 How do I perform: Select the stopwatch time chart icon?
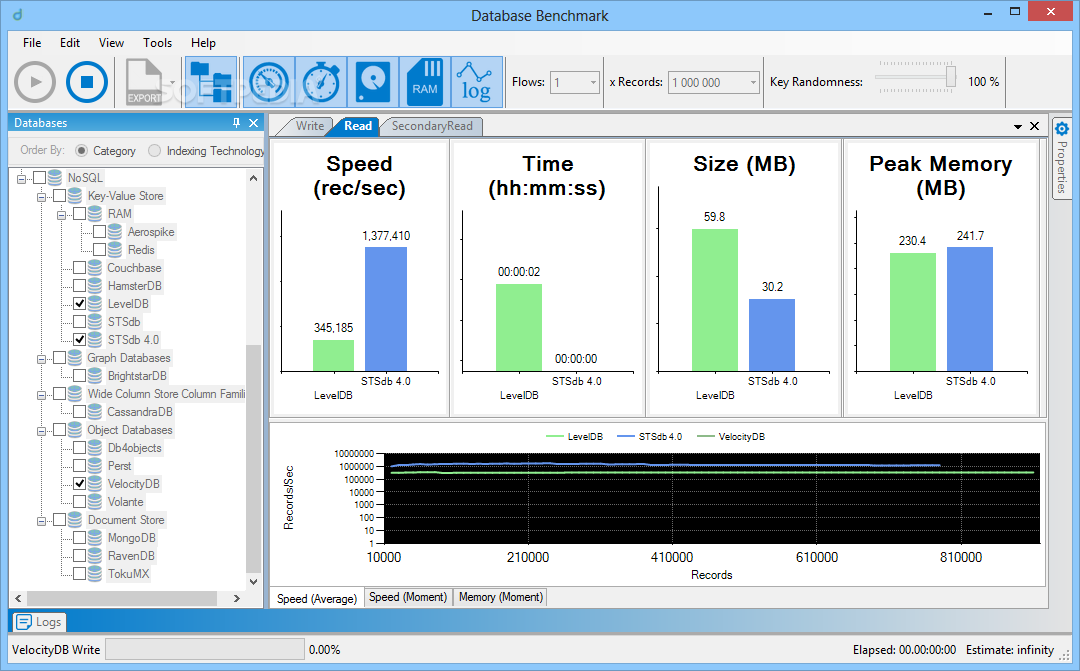pyautogui.click(x=321, y=82)
